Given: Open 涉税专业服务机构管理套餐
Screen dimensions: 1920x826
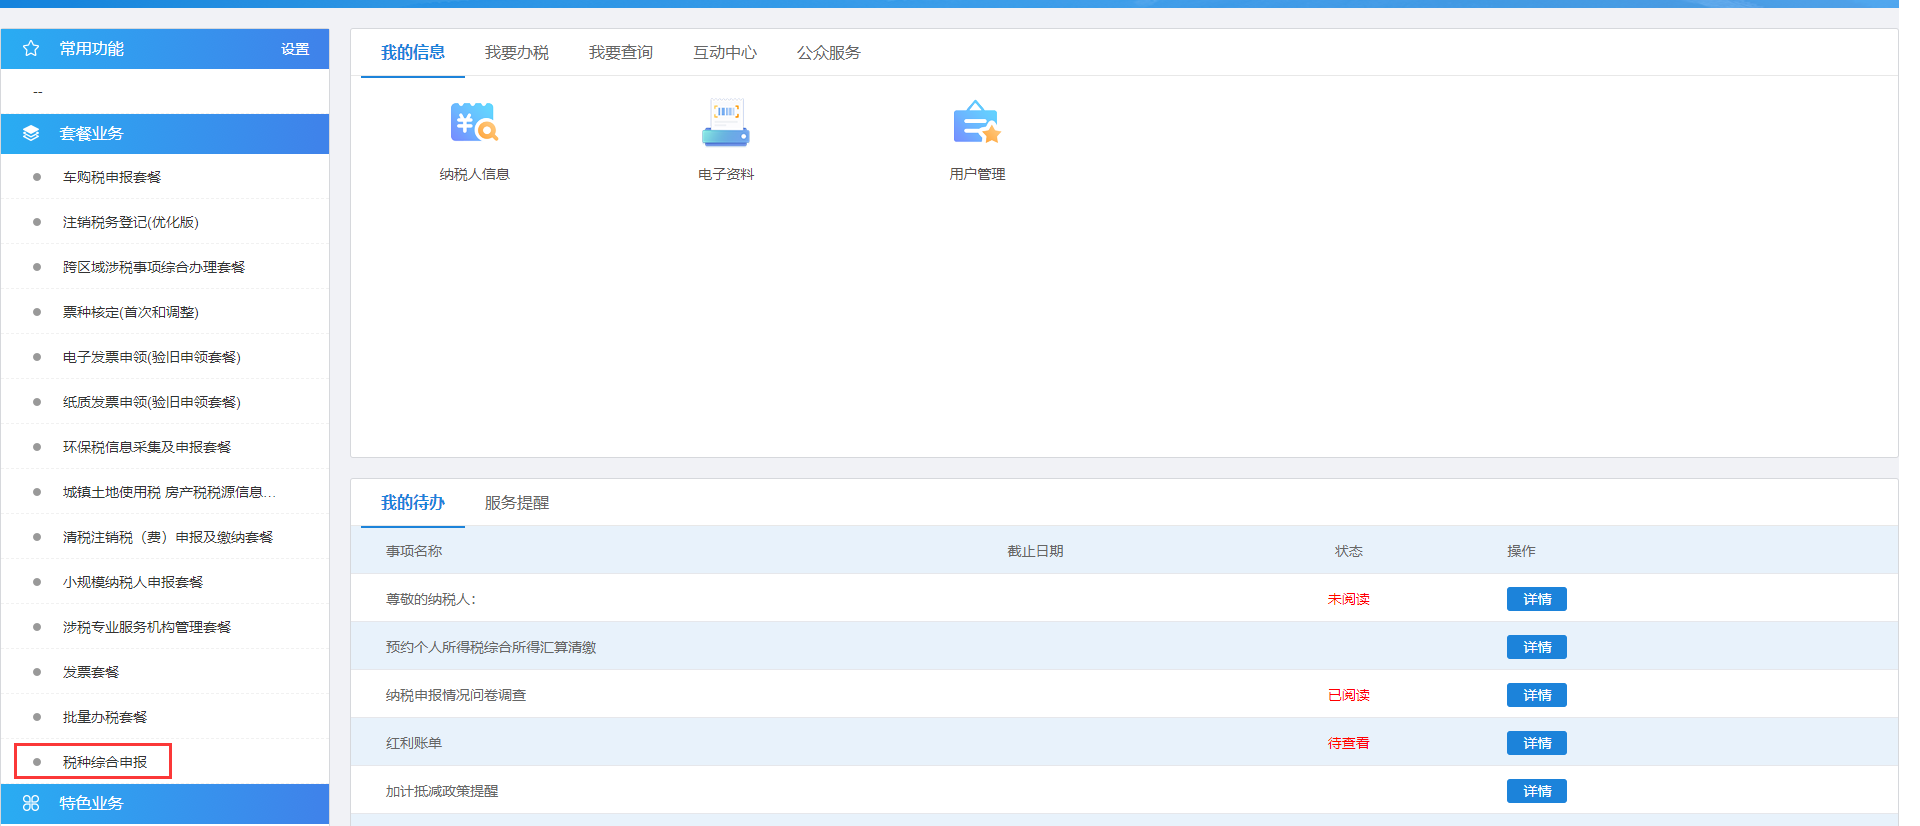Looking at the screenshot, I should click(x=147, y=627).
